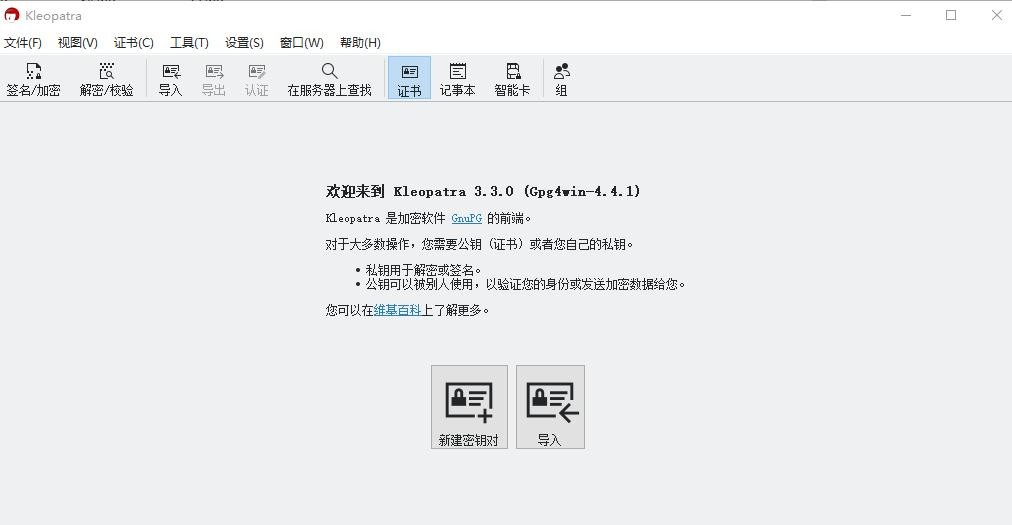This screenshot has height=525, width=1012.
Task: Click the text 私钥用于解密或签名
Action: click(x=423, y=270)
